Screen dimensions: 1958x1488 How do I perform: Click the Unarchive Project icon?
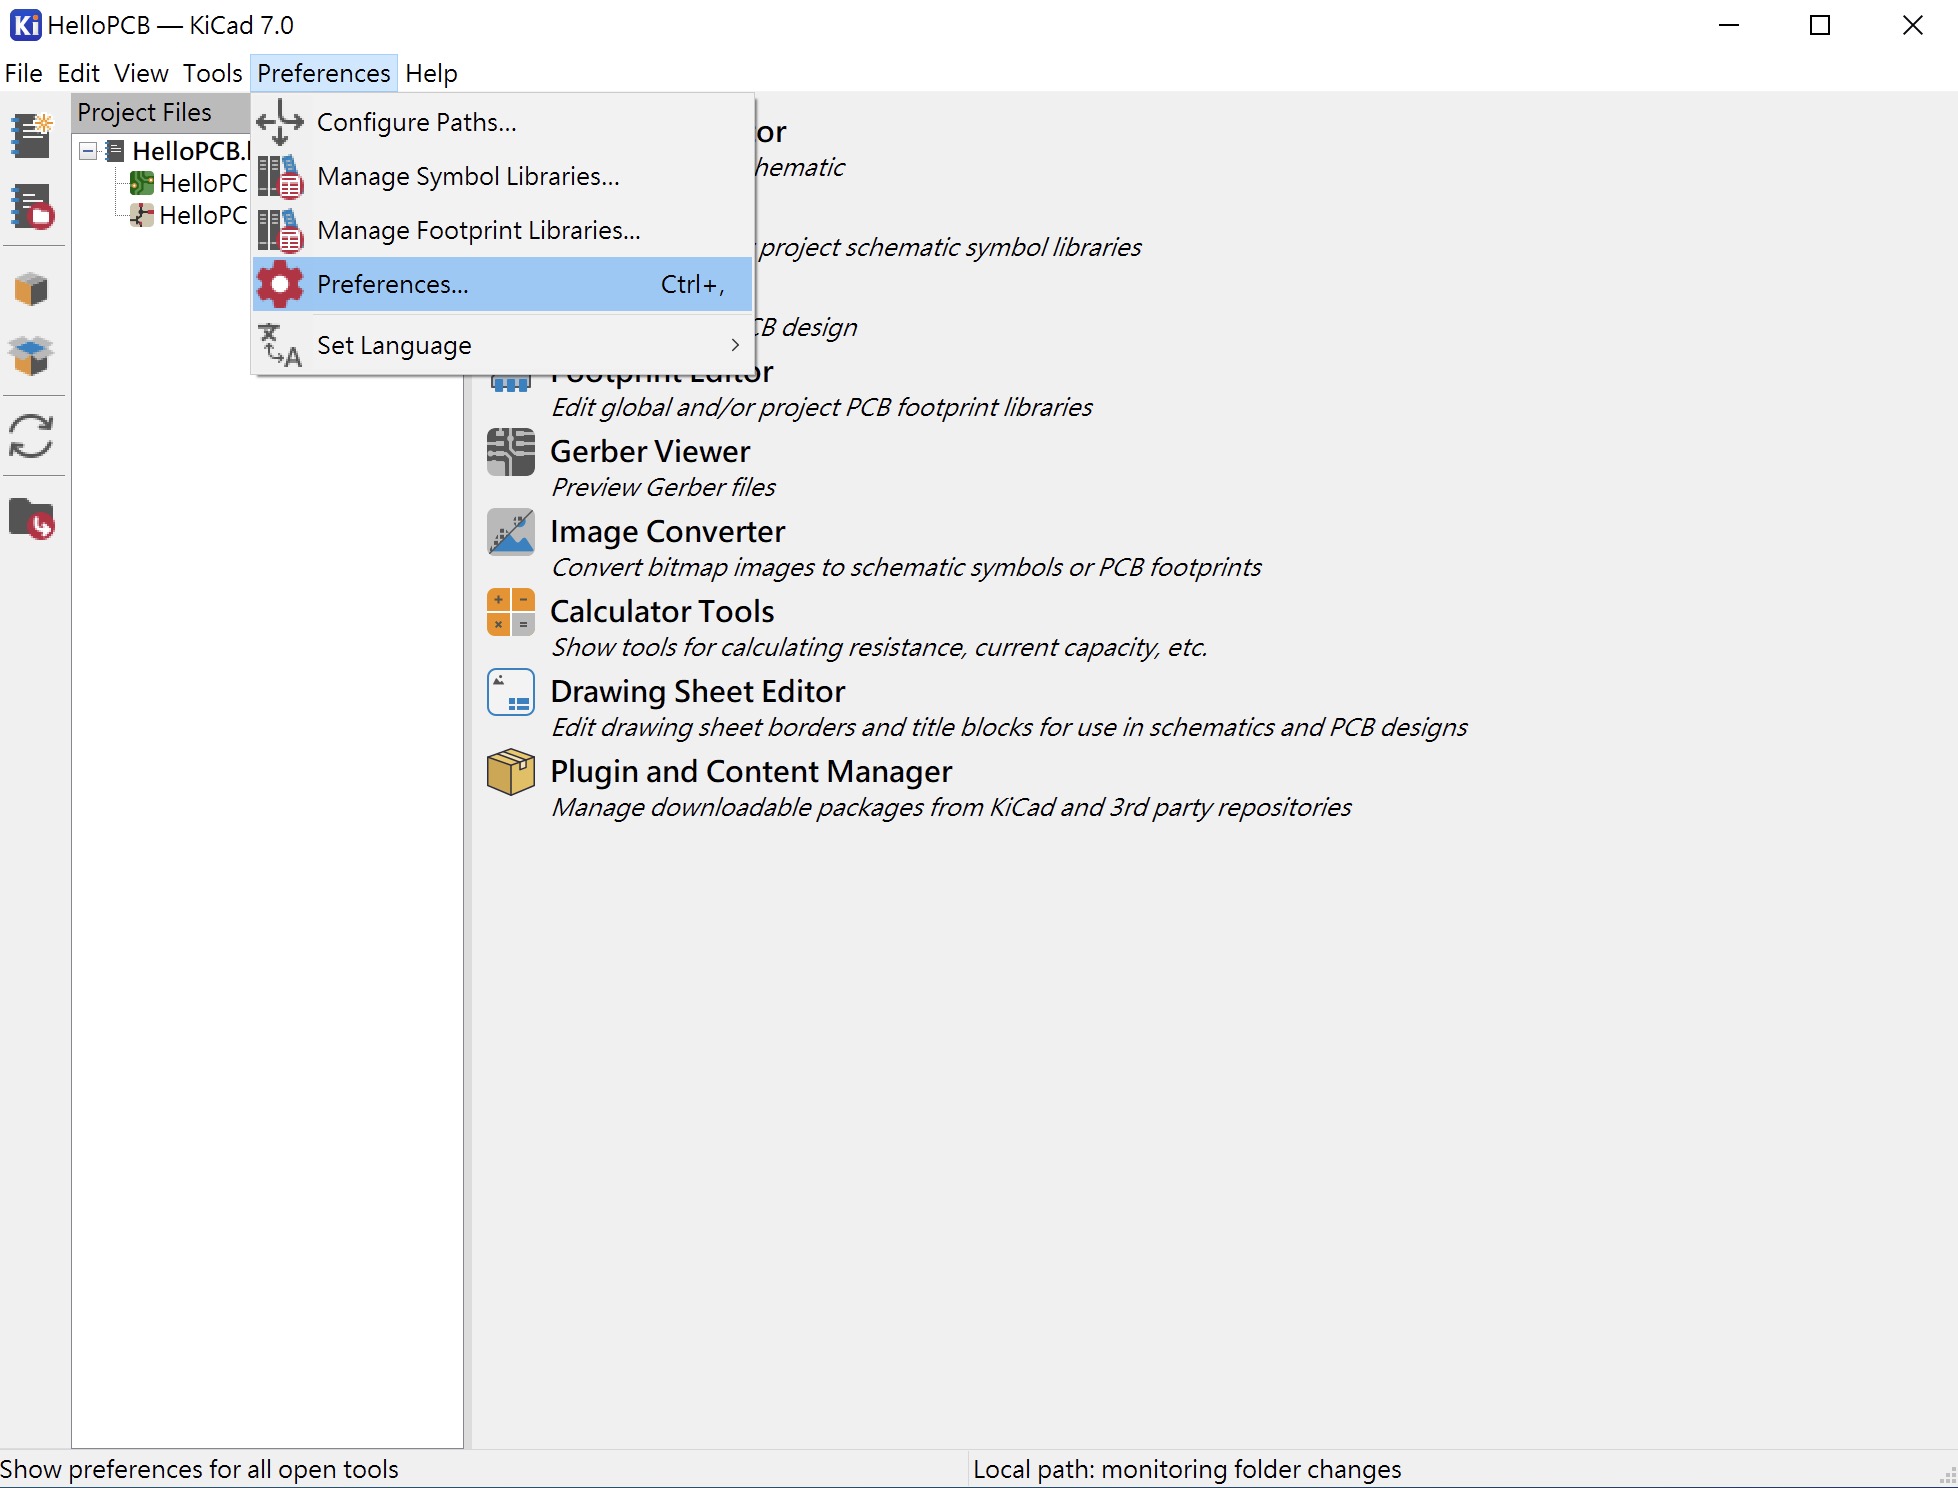click(x=32, y=355)
